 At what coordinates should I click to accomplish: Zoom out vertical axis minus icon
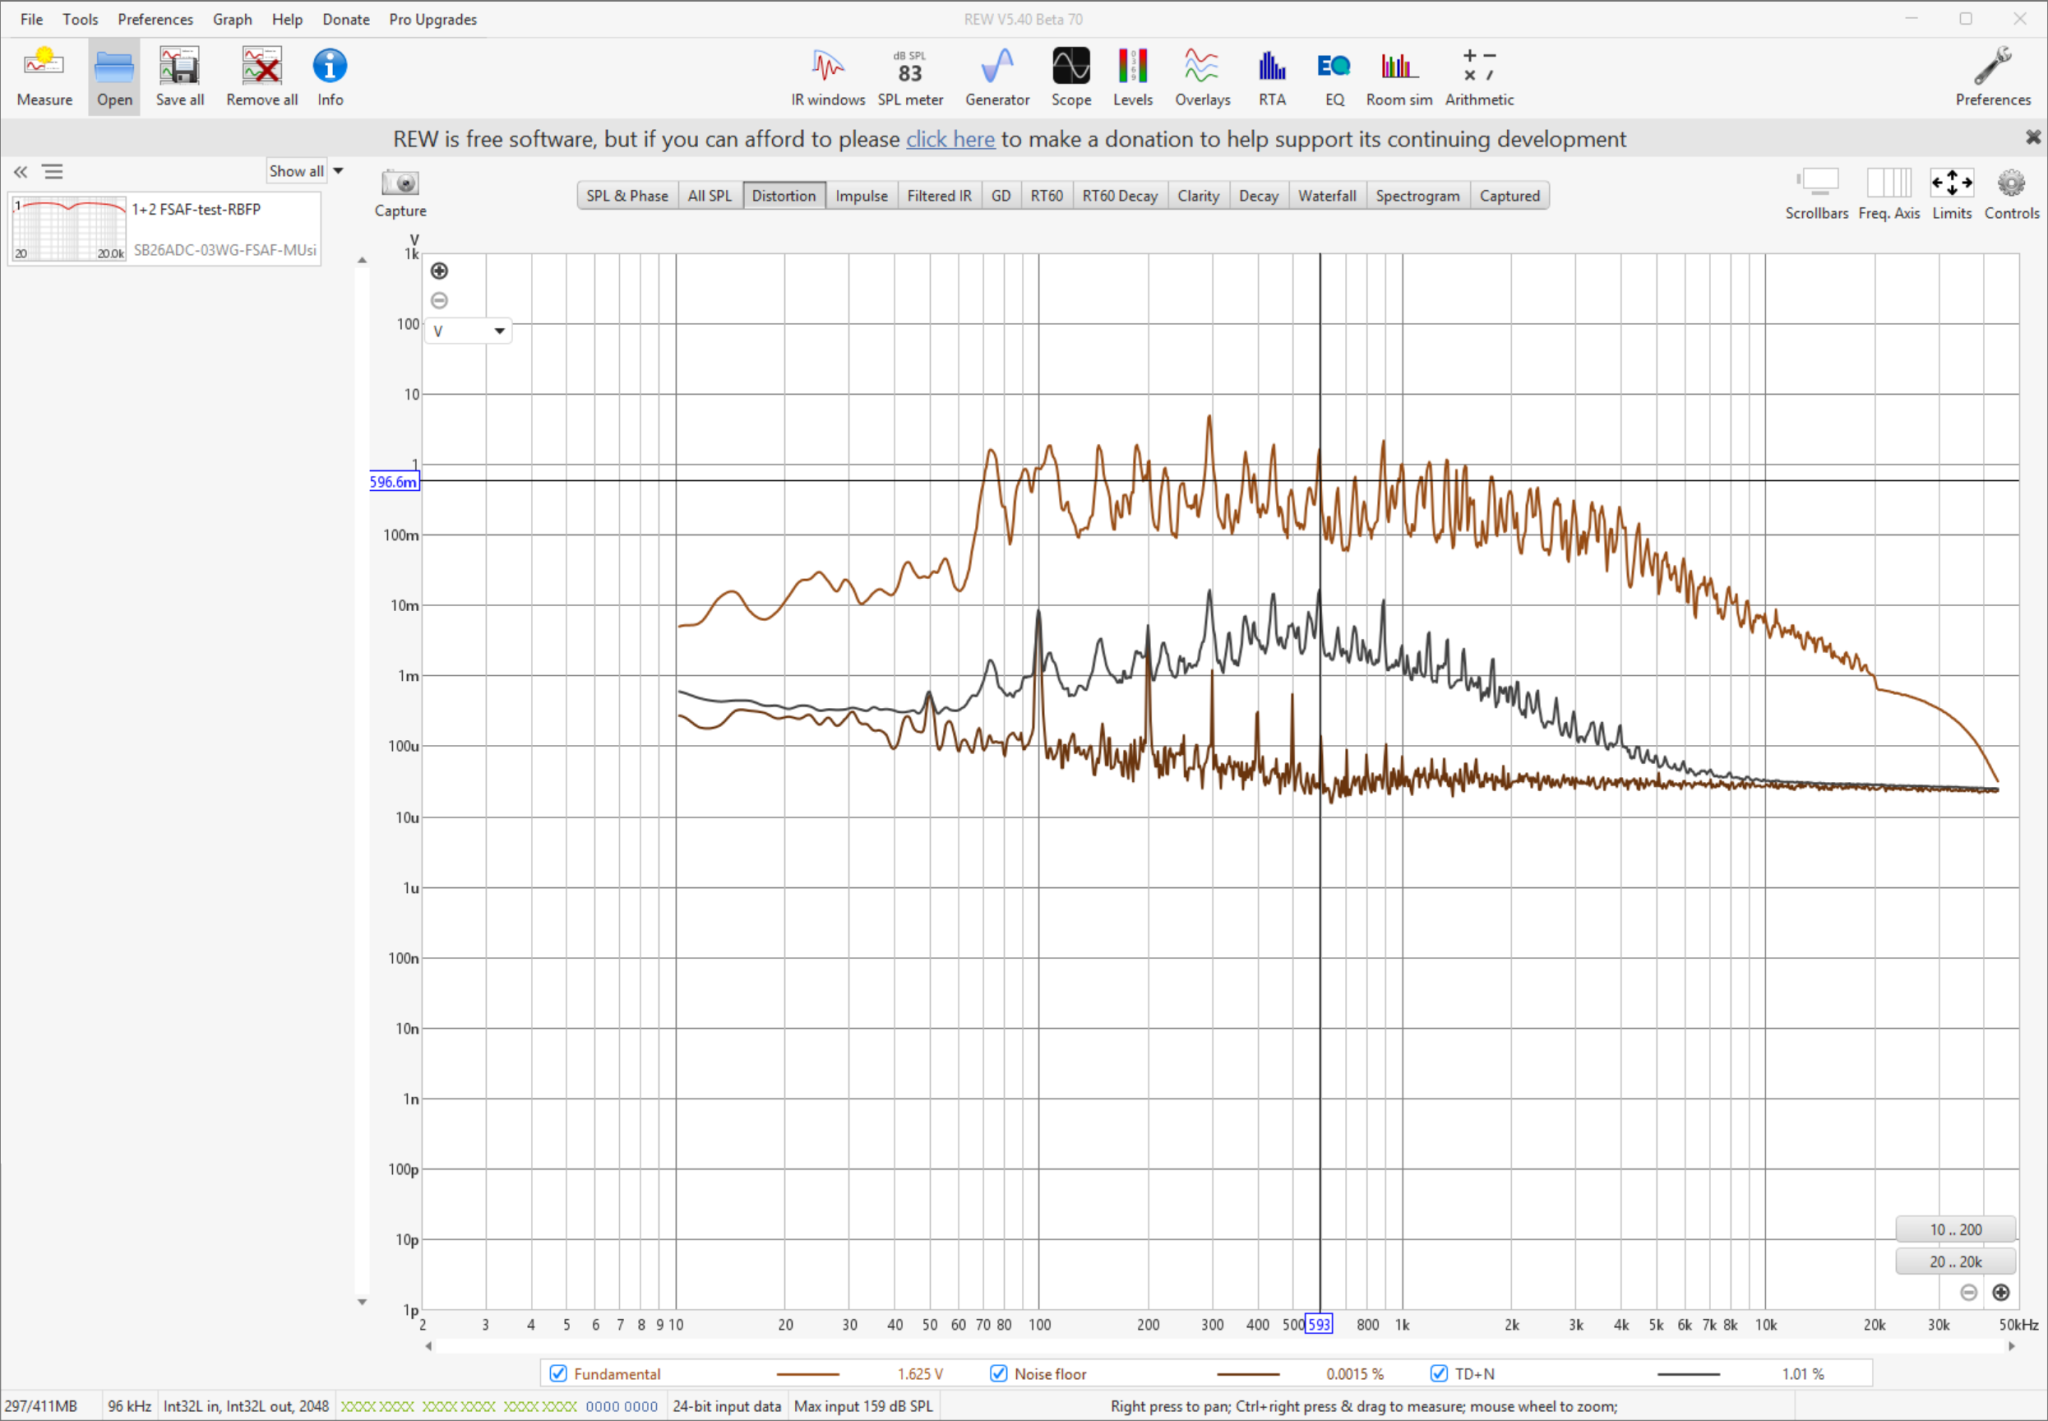tap(439, 300)
